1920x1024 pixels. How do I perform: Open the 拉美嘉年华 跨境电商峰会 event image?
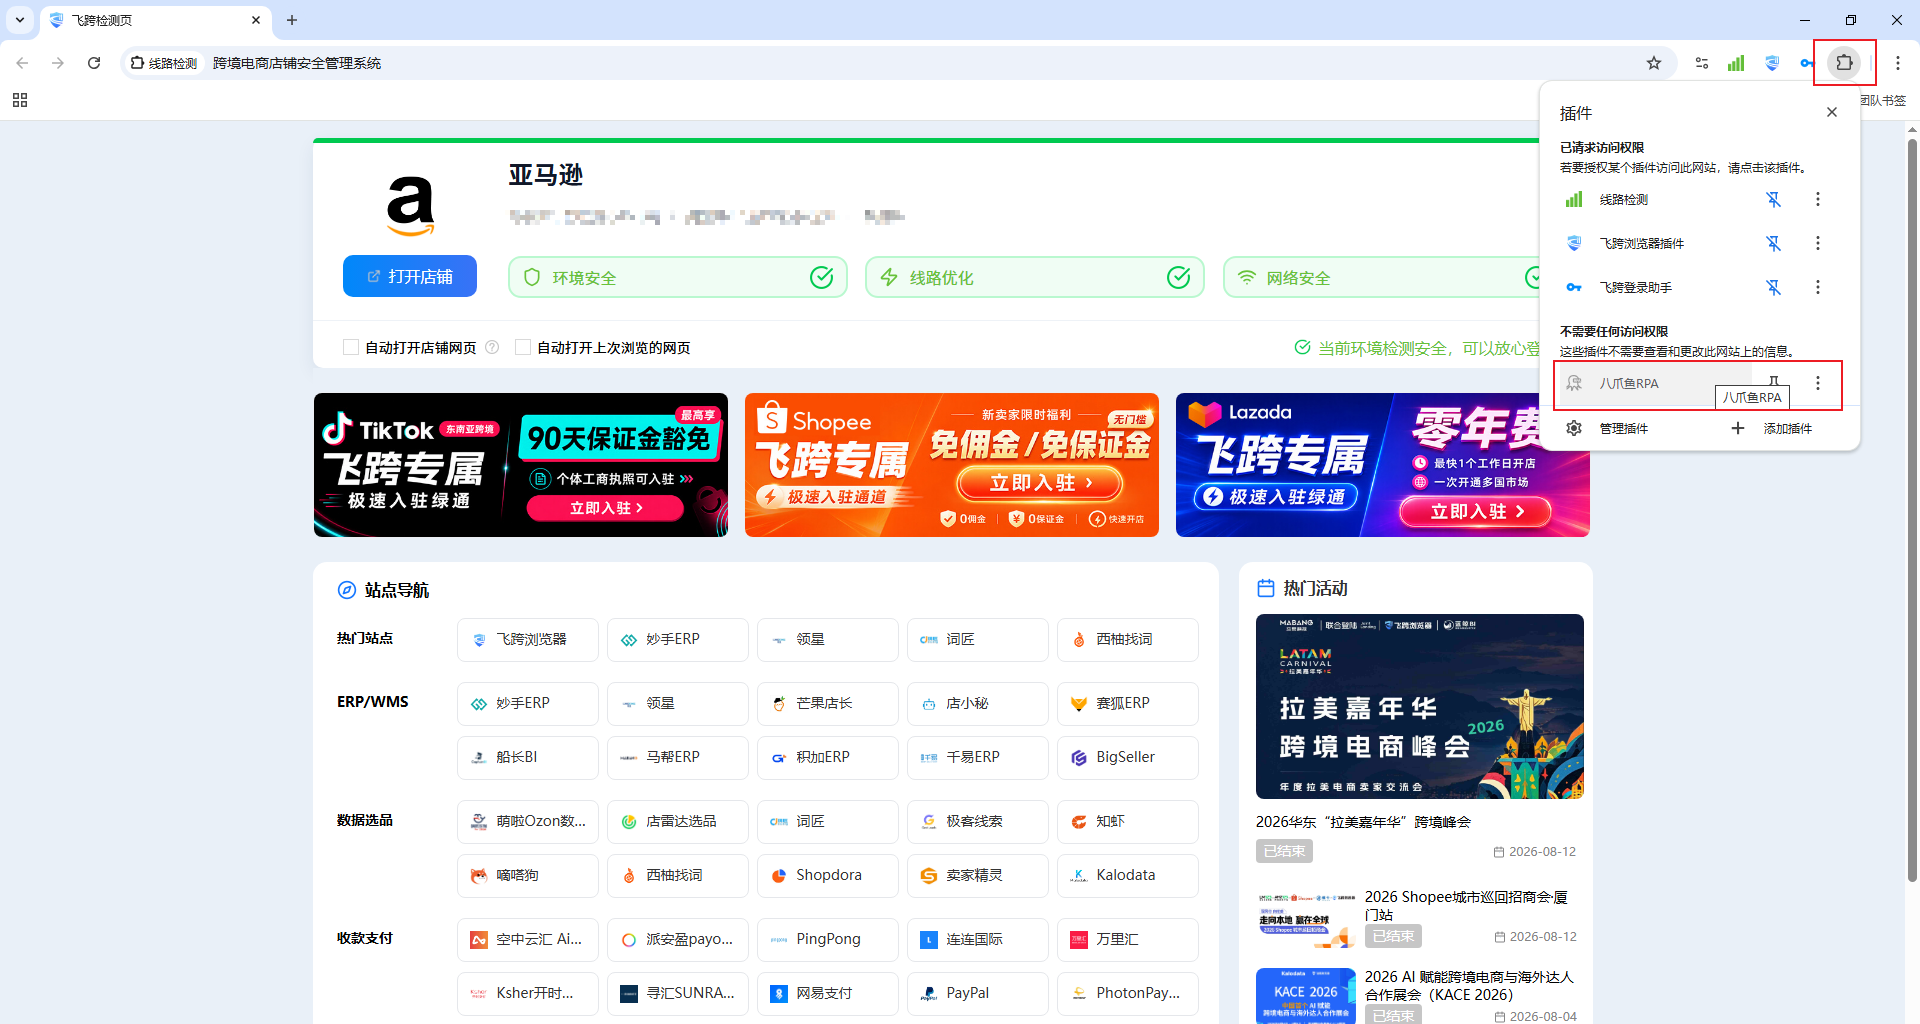[1420, 706]
